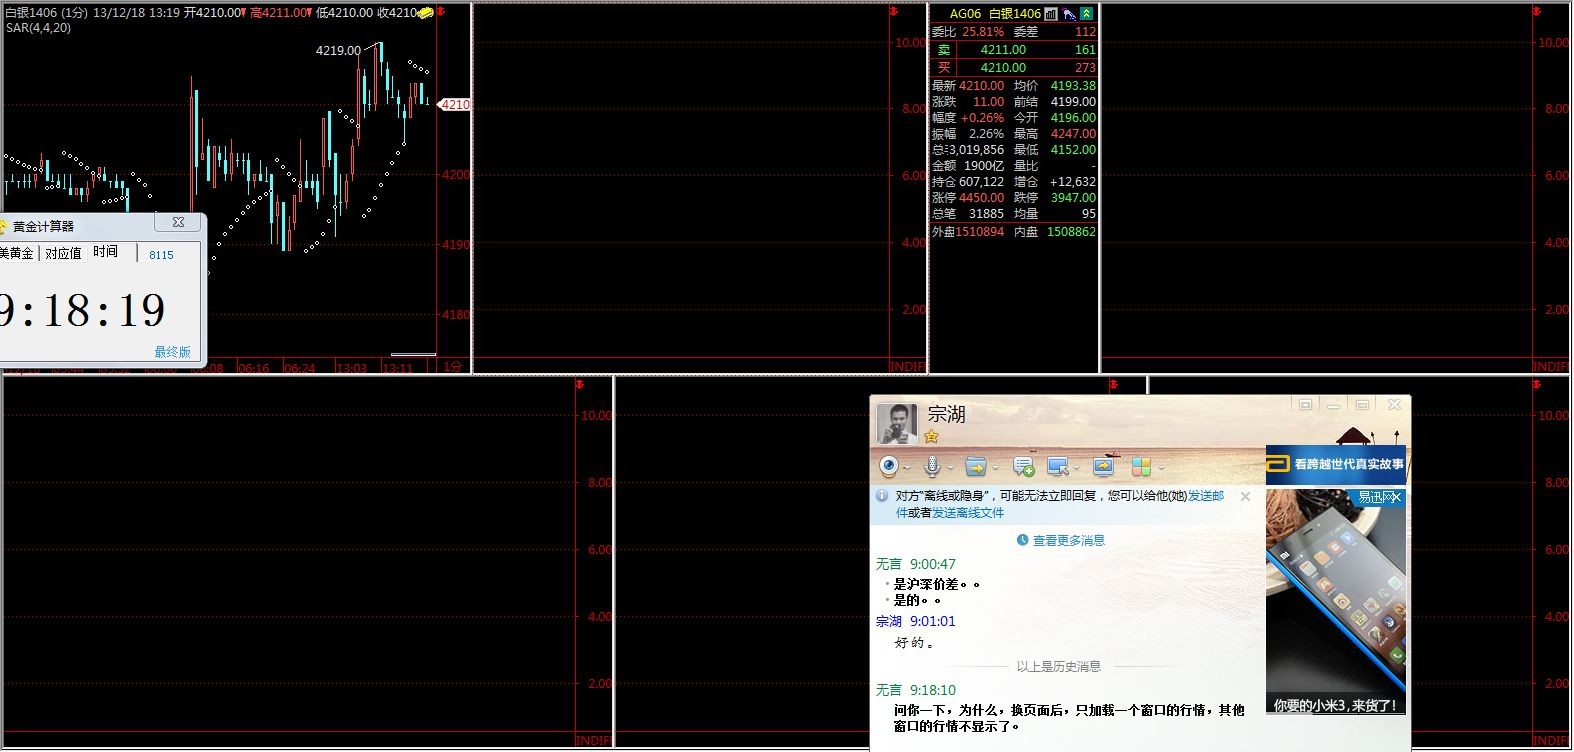This screenshot has height=752, width=1574.
Task: Click the 你要的小米3,来货了! ad image
Action: (1336, 602)
